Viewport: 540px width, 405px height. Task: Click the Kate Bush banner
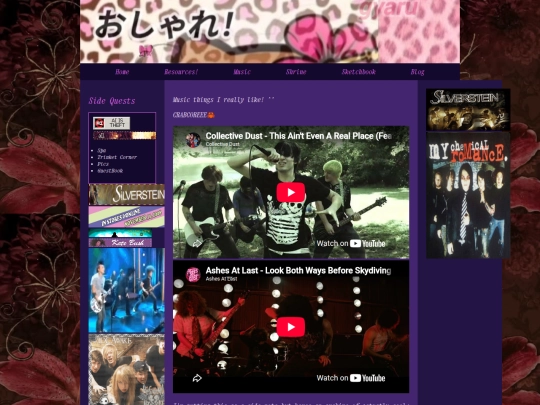point(120,243)
